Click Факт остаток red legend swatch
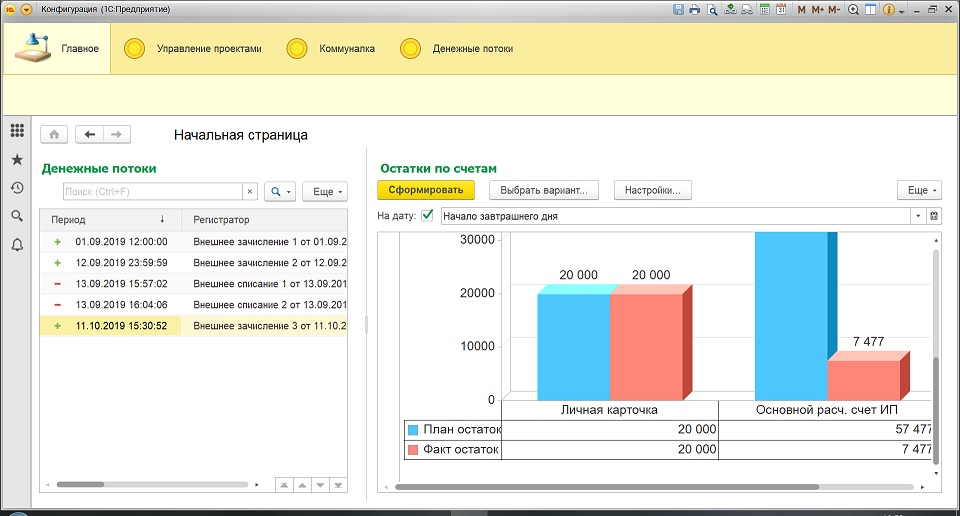Viewport: 960px width, 516px height. click(x=413, y=450)
